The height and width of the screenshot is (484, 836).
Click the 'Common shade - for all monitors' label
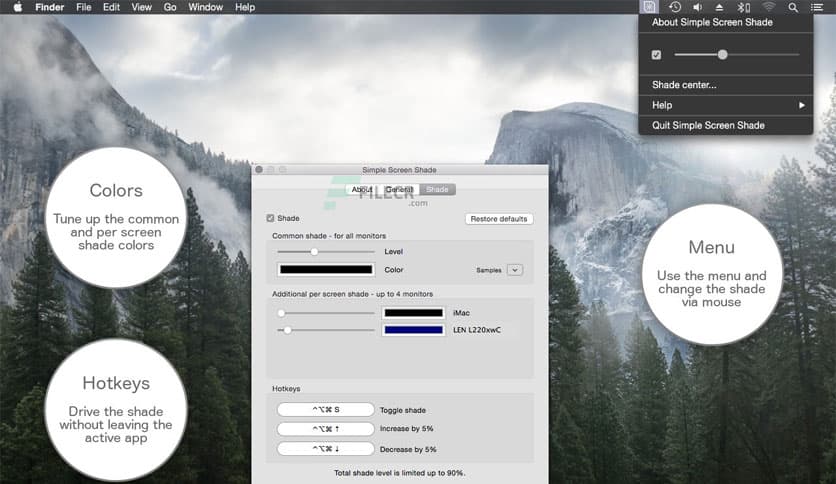[329, 236]
